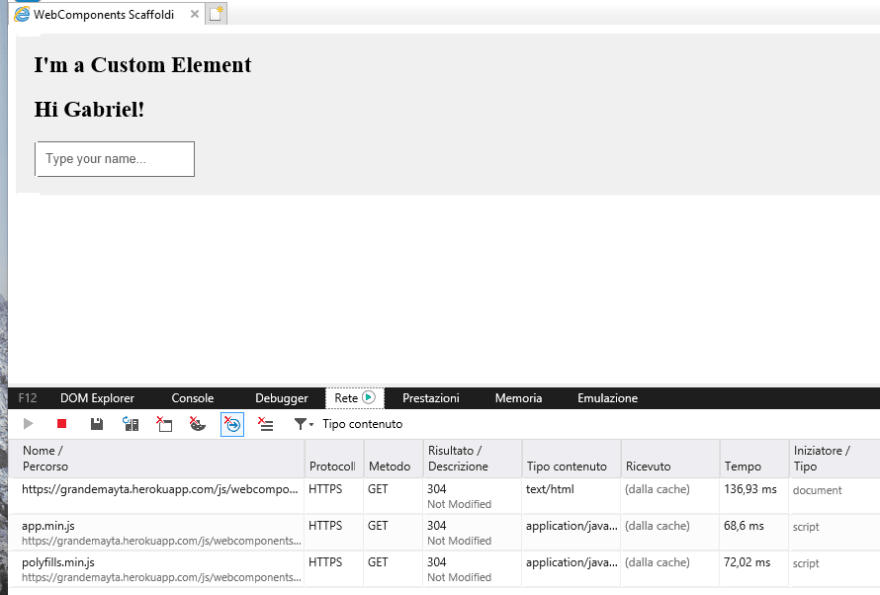Export captured traffic using the save icon
The width and height of the screenshot is (880, 595).
(x=97, y=424)
